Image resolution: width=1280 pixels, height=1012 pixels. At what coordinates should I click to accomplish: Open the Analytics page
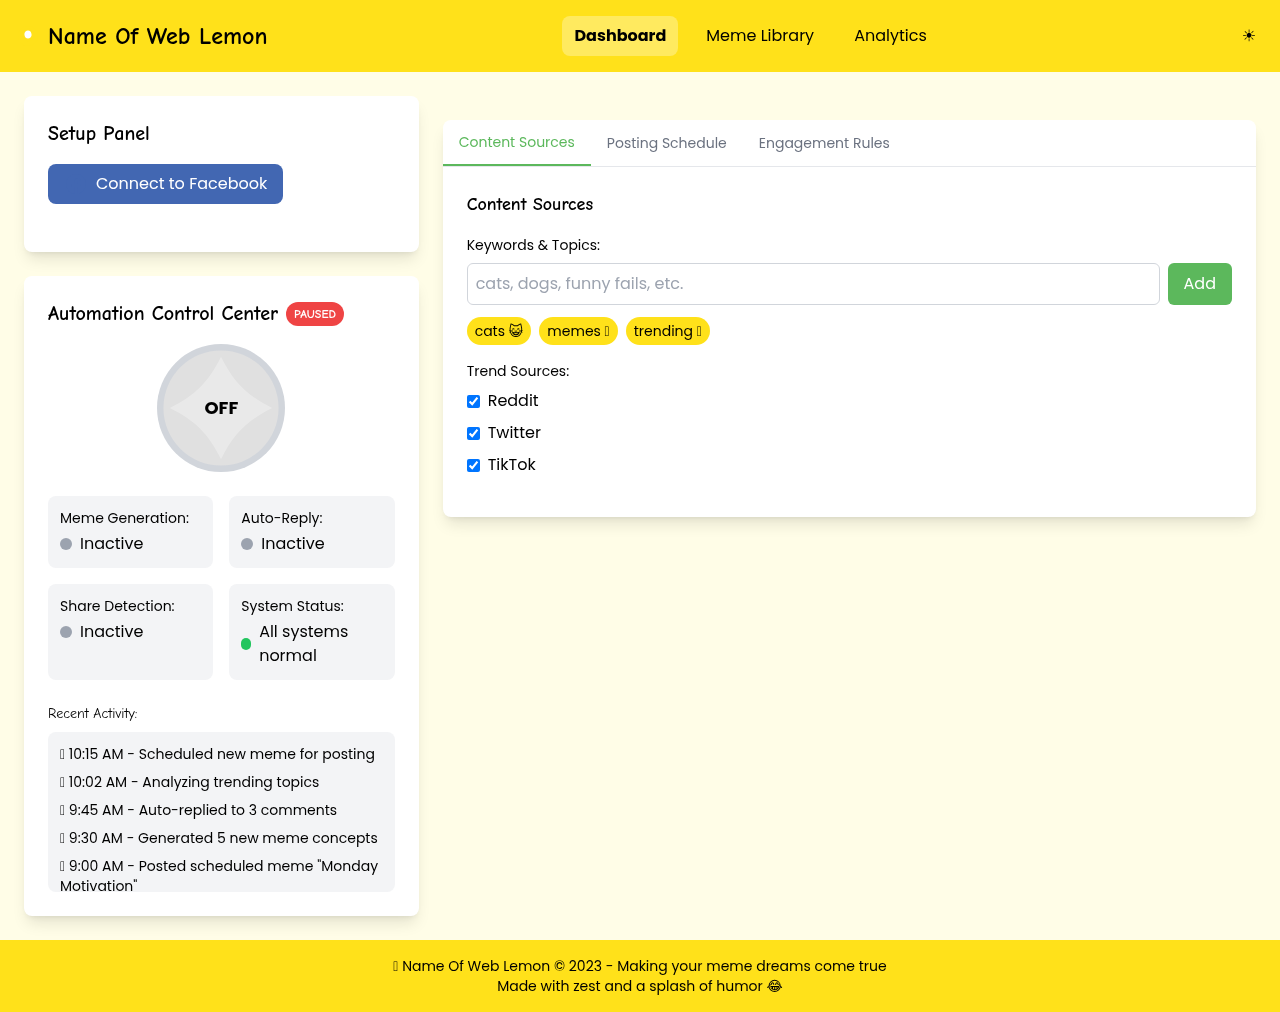click(890, 35)
